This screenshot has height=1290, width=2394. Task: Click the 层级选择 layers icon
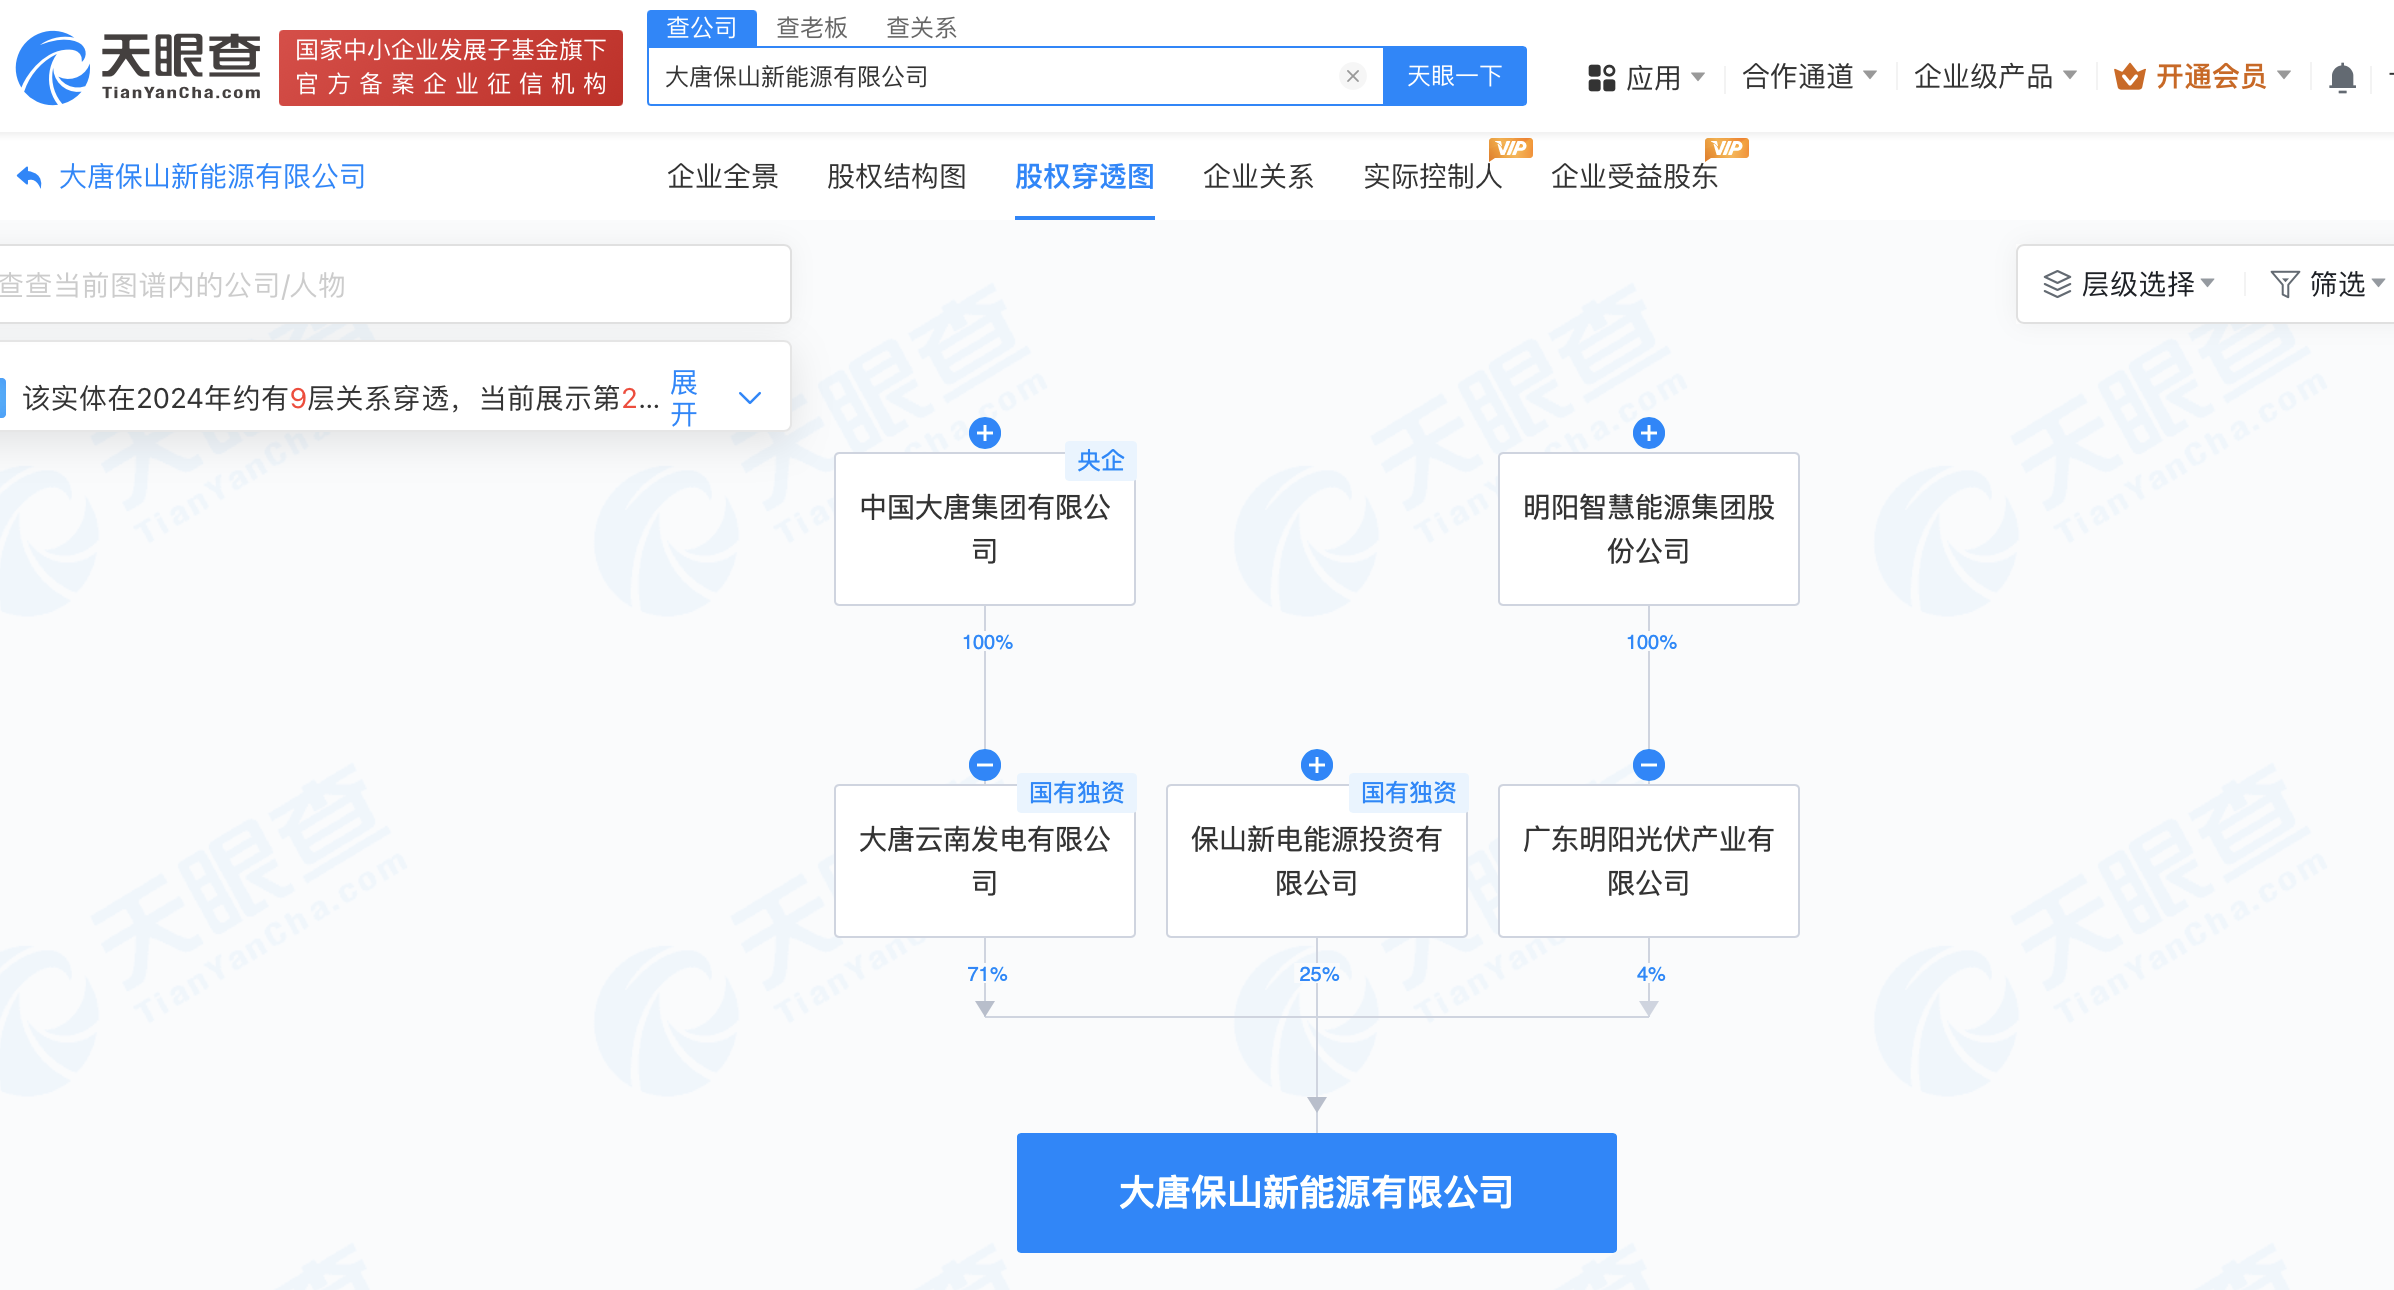click(2056, 284)
